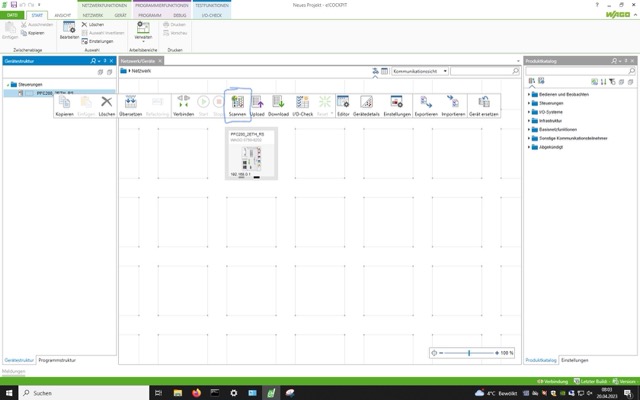Expand the I/O-Systeme catalog folder

(530, 110)
